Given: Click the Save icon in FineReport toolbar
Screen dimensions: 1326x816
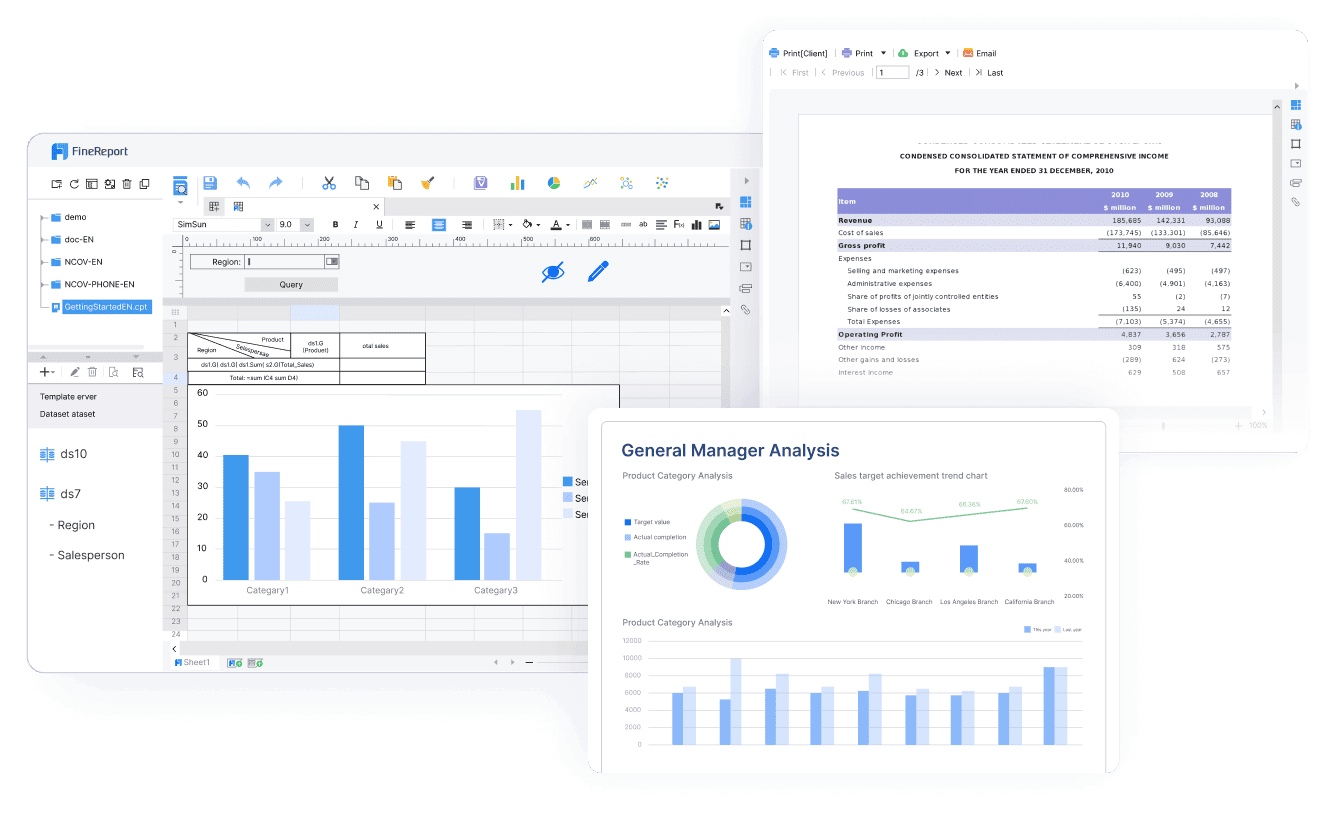Looking at the screenshot, I should [x=210, y=183].
